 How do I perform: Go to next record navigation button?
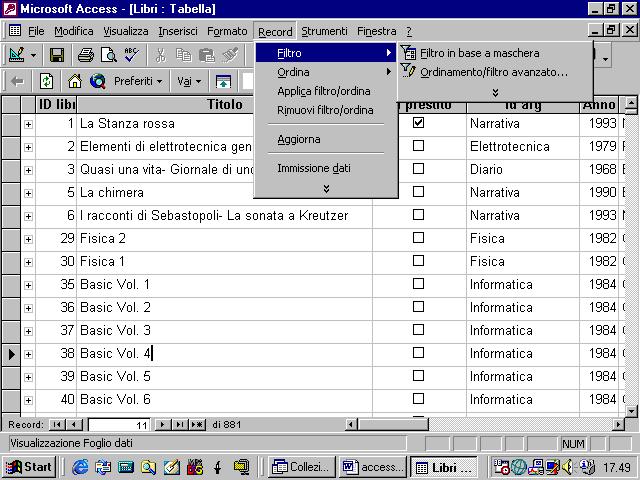pos(162,424)
